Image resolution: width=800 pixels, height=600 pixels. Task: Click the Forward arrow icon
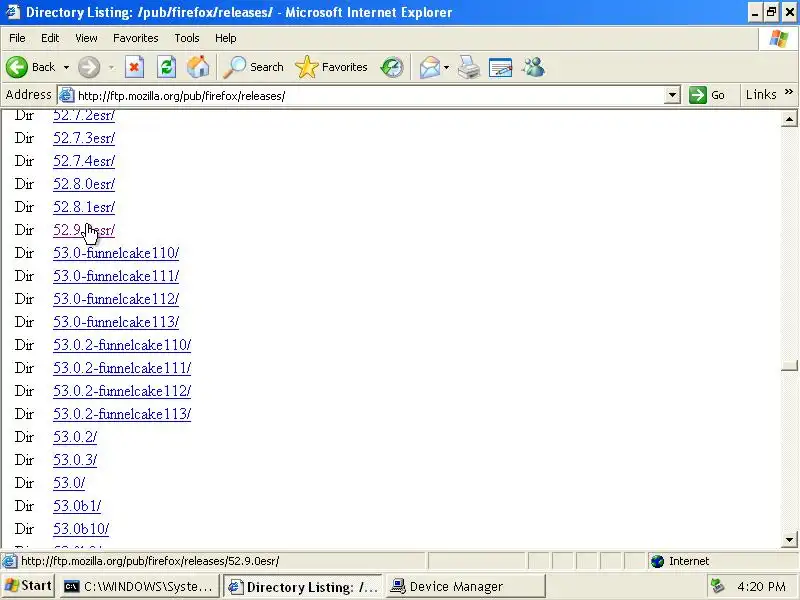(x=89, y=67)
